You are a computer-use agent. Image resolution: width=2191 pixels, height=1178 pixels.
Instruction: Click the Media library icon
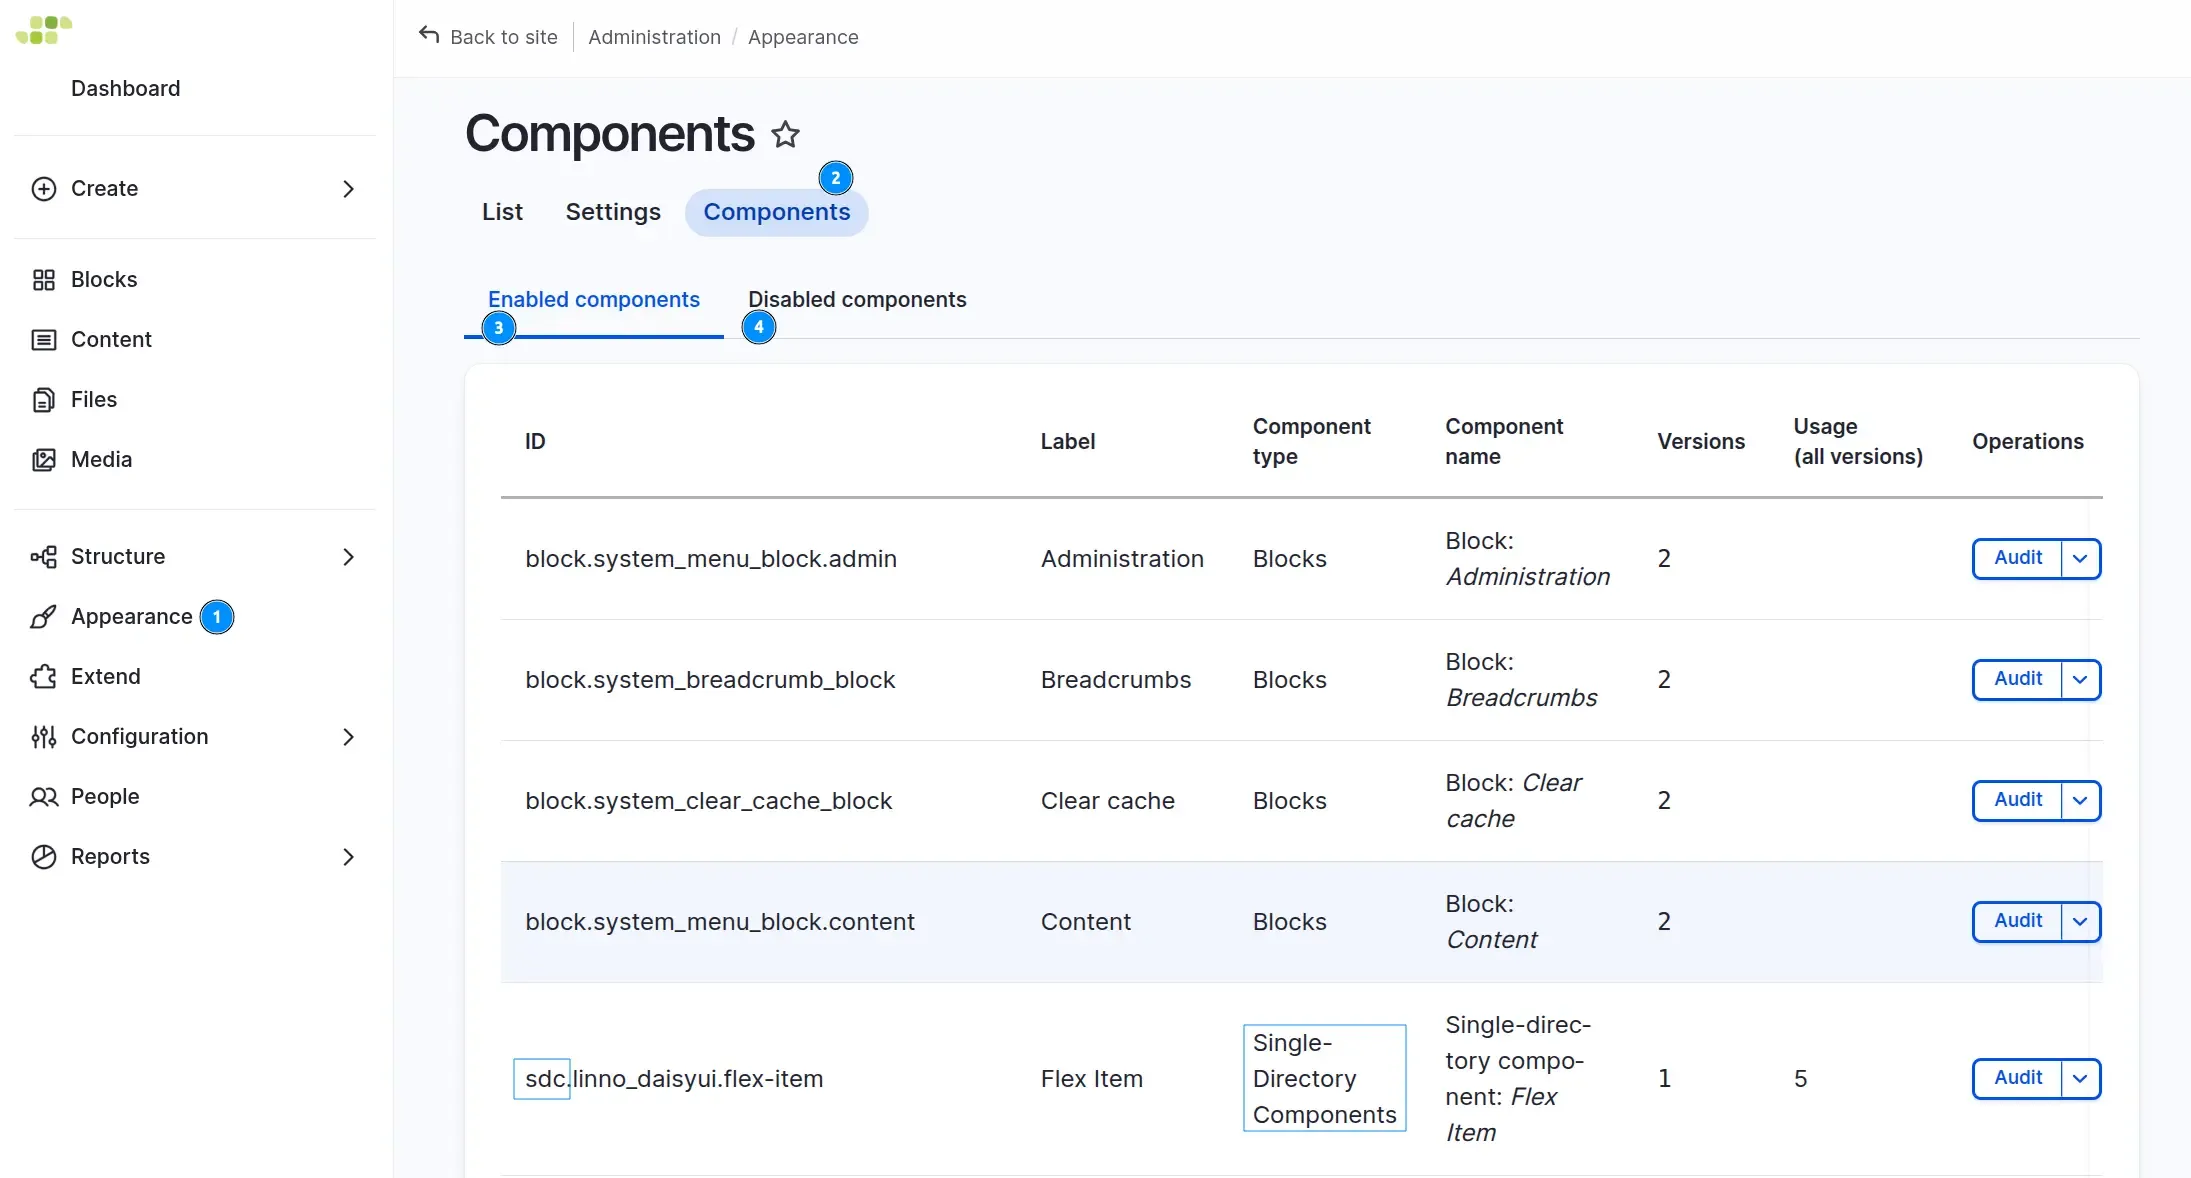[x=46, y=459]
